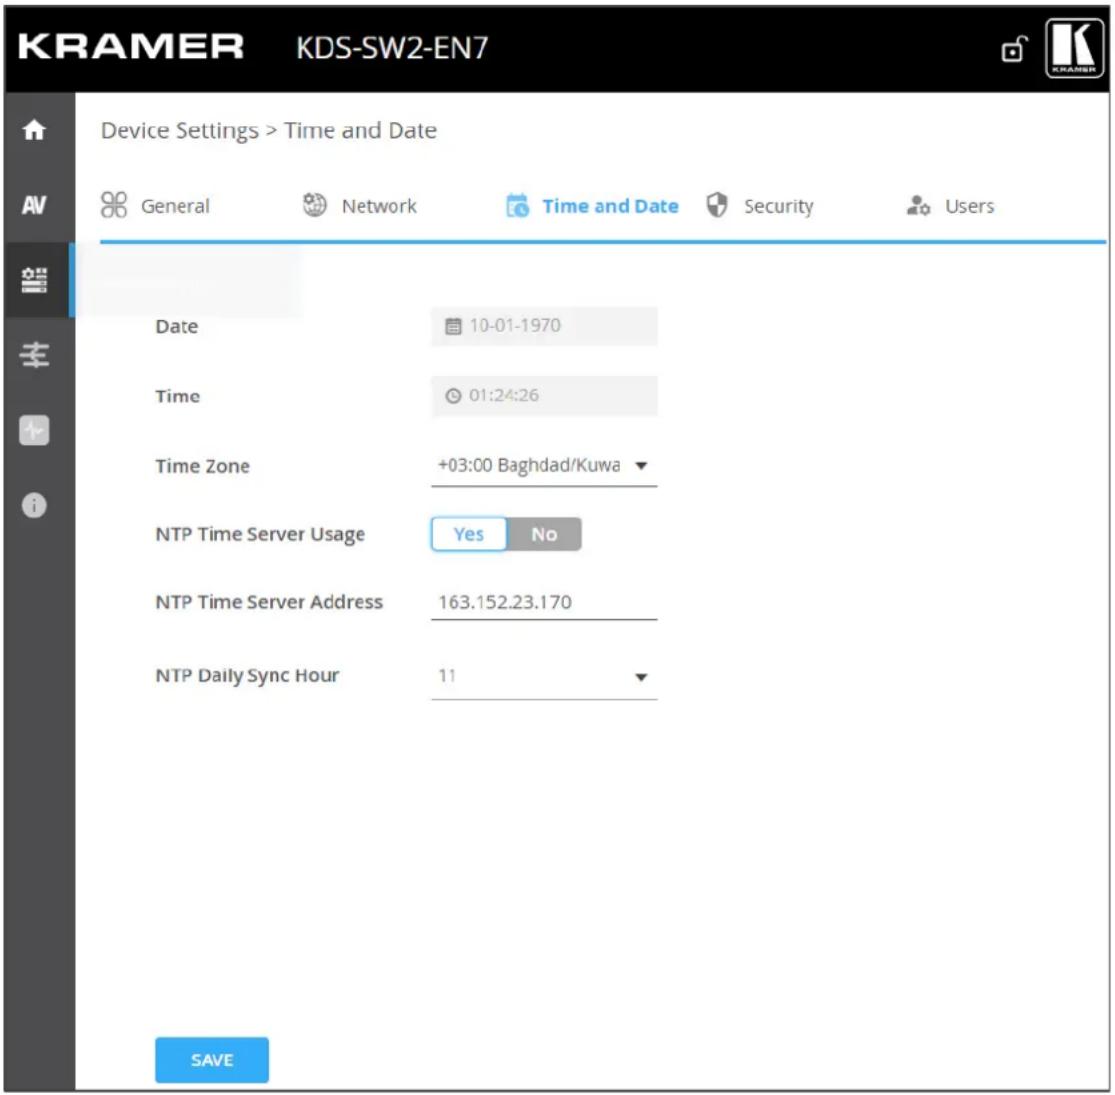This screenshot has width=1115, height=1095.
Task: Click the Security shield icon
Action: point(717,205)
